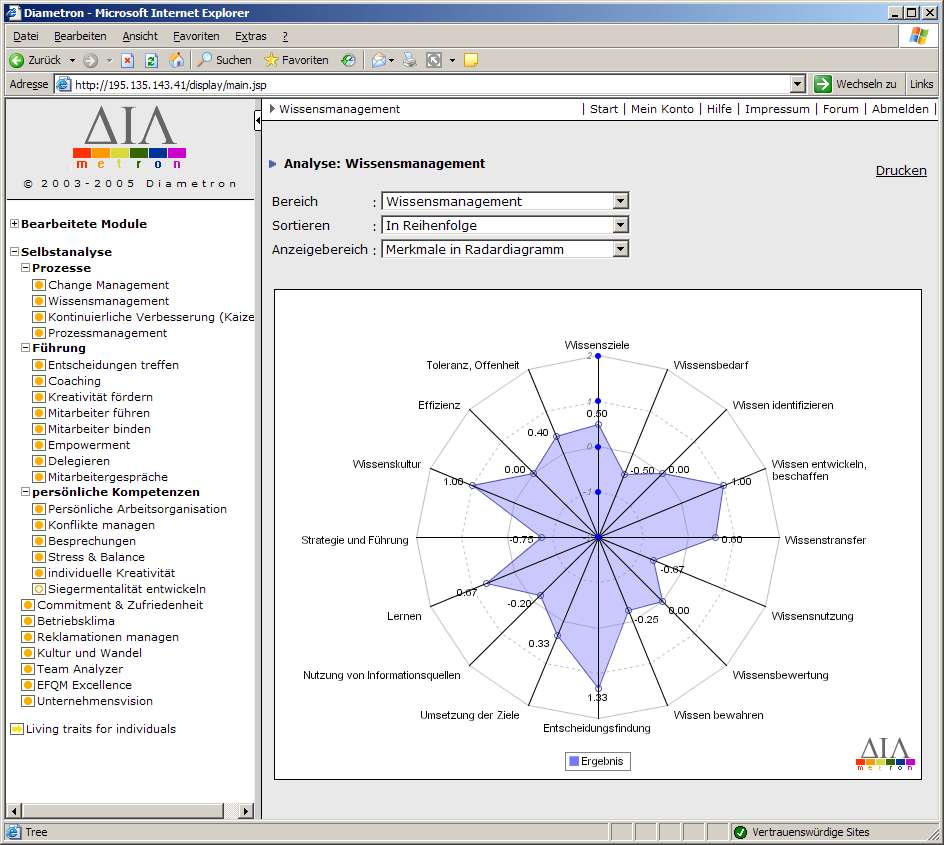Click the home page icon
The image size is (944, 845).
176,60
